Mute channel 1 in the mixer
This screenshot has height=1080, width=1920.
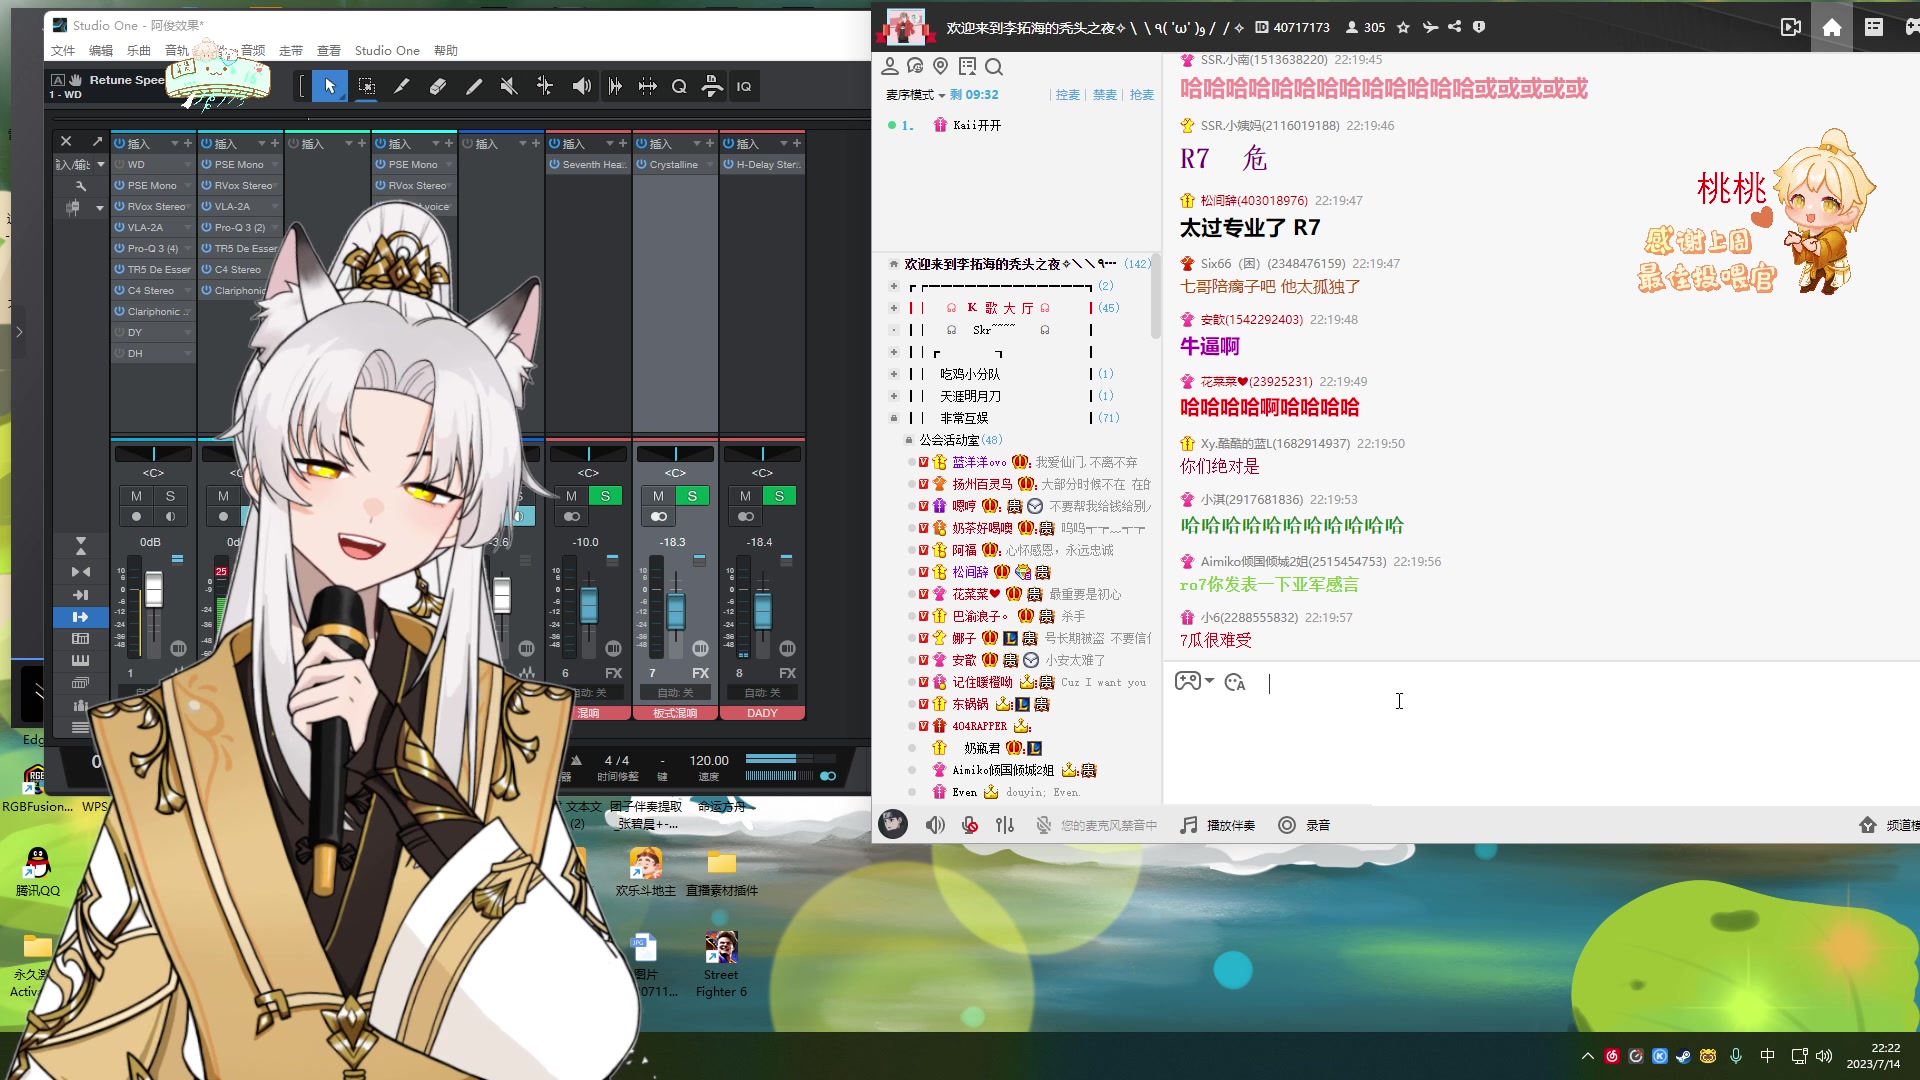tap(136, 496)
